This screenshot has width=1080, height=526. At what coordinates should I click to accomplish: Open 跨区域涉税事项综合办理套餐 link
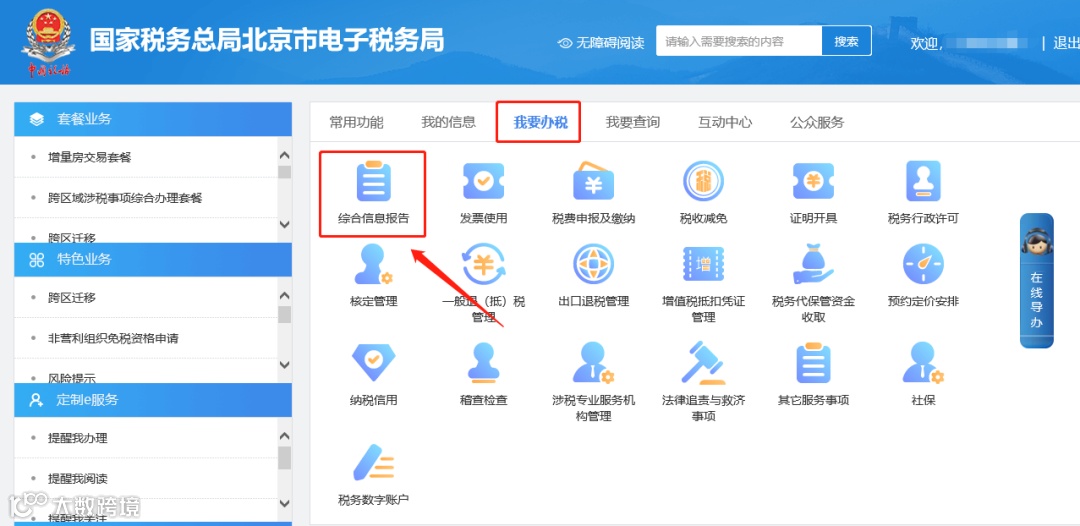tap(125, 198)
